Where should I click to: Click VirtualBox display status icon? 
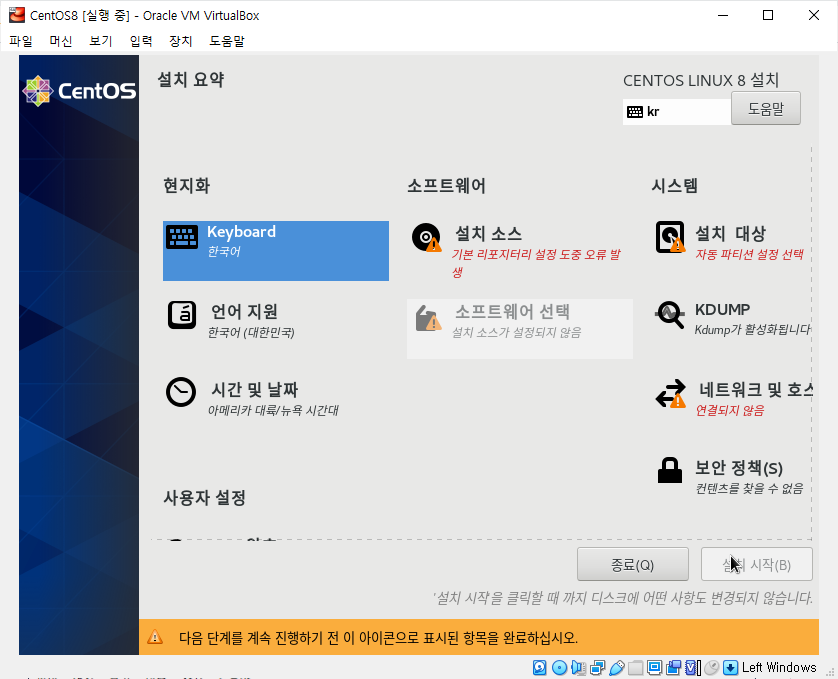coord(655,667)
